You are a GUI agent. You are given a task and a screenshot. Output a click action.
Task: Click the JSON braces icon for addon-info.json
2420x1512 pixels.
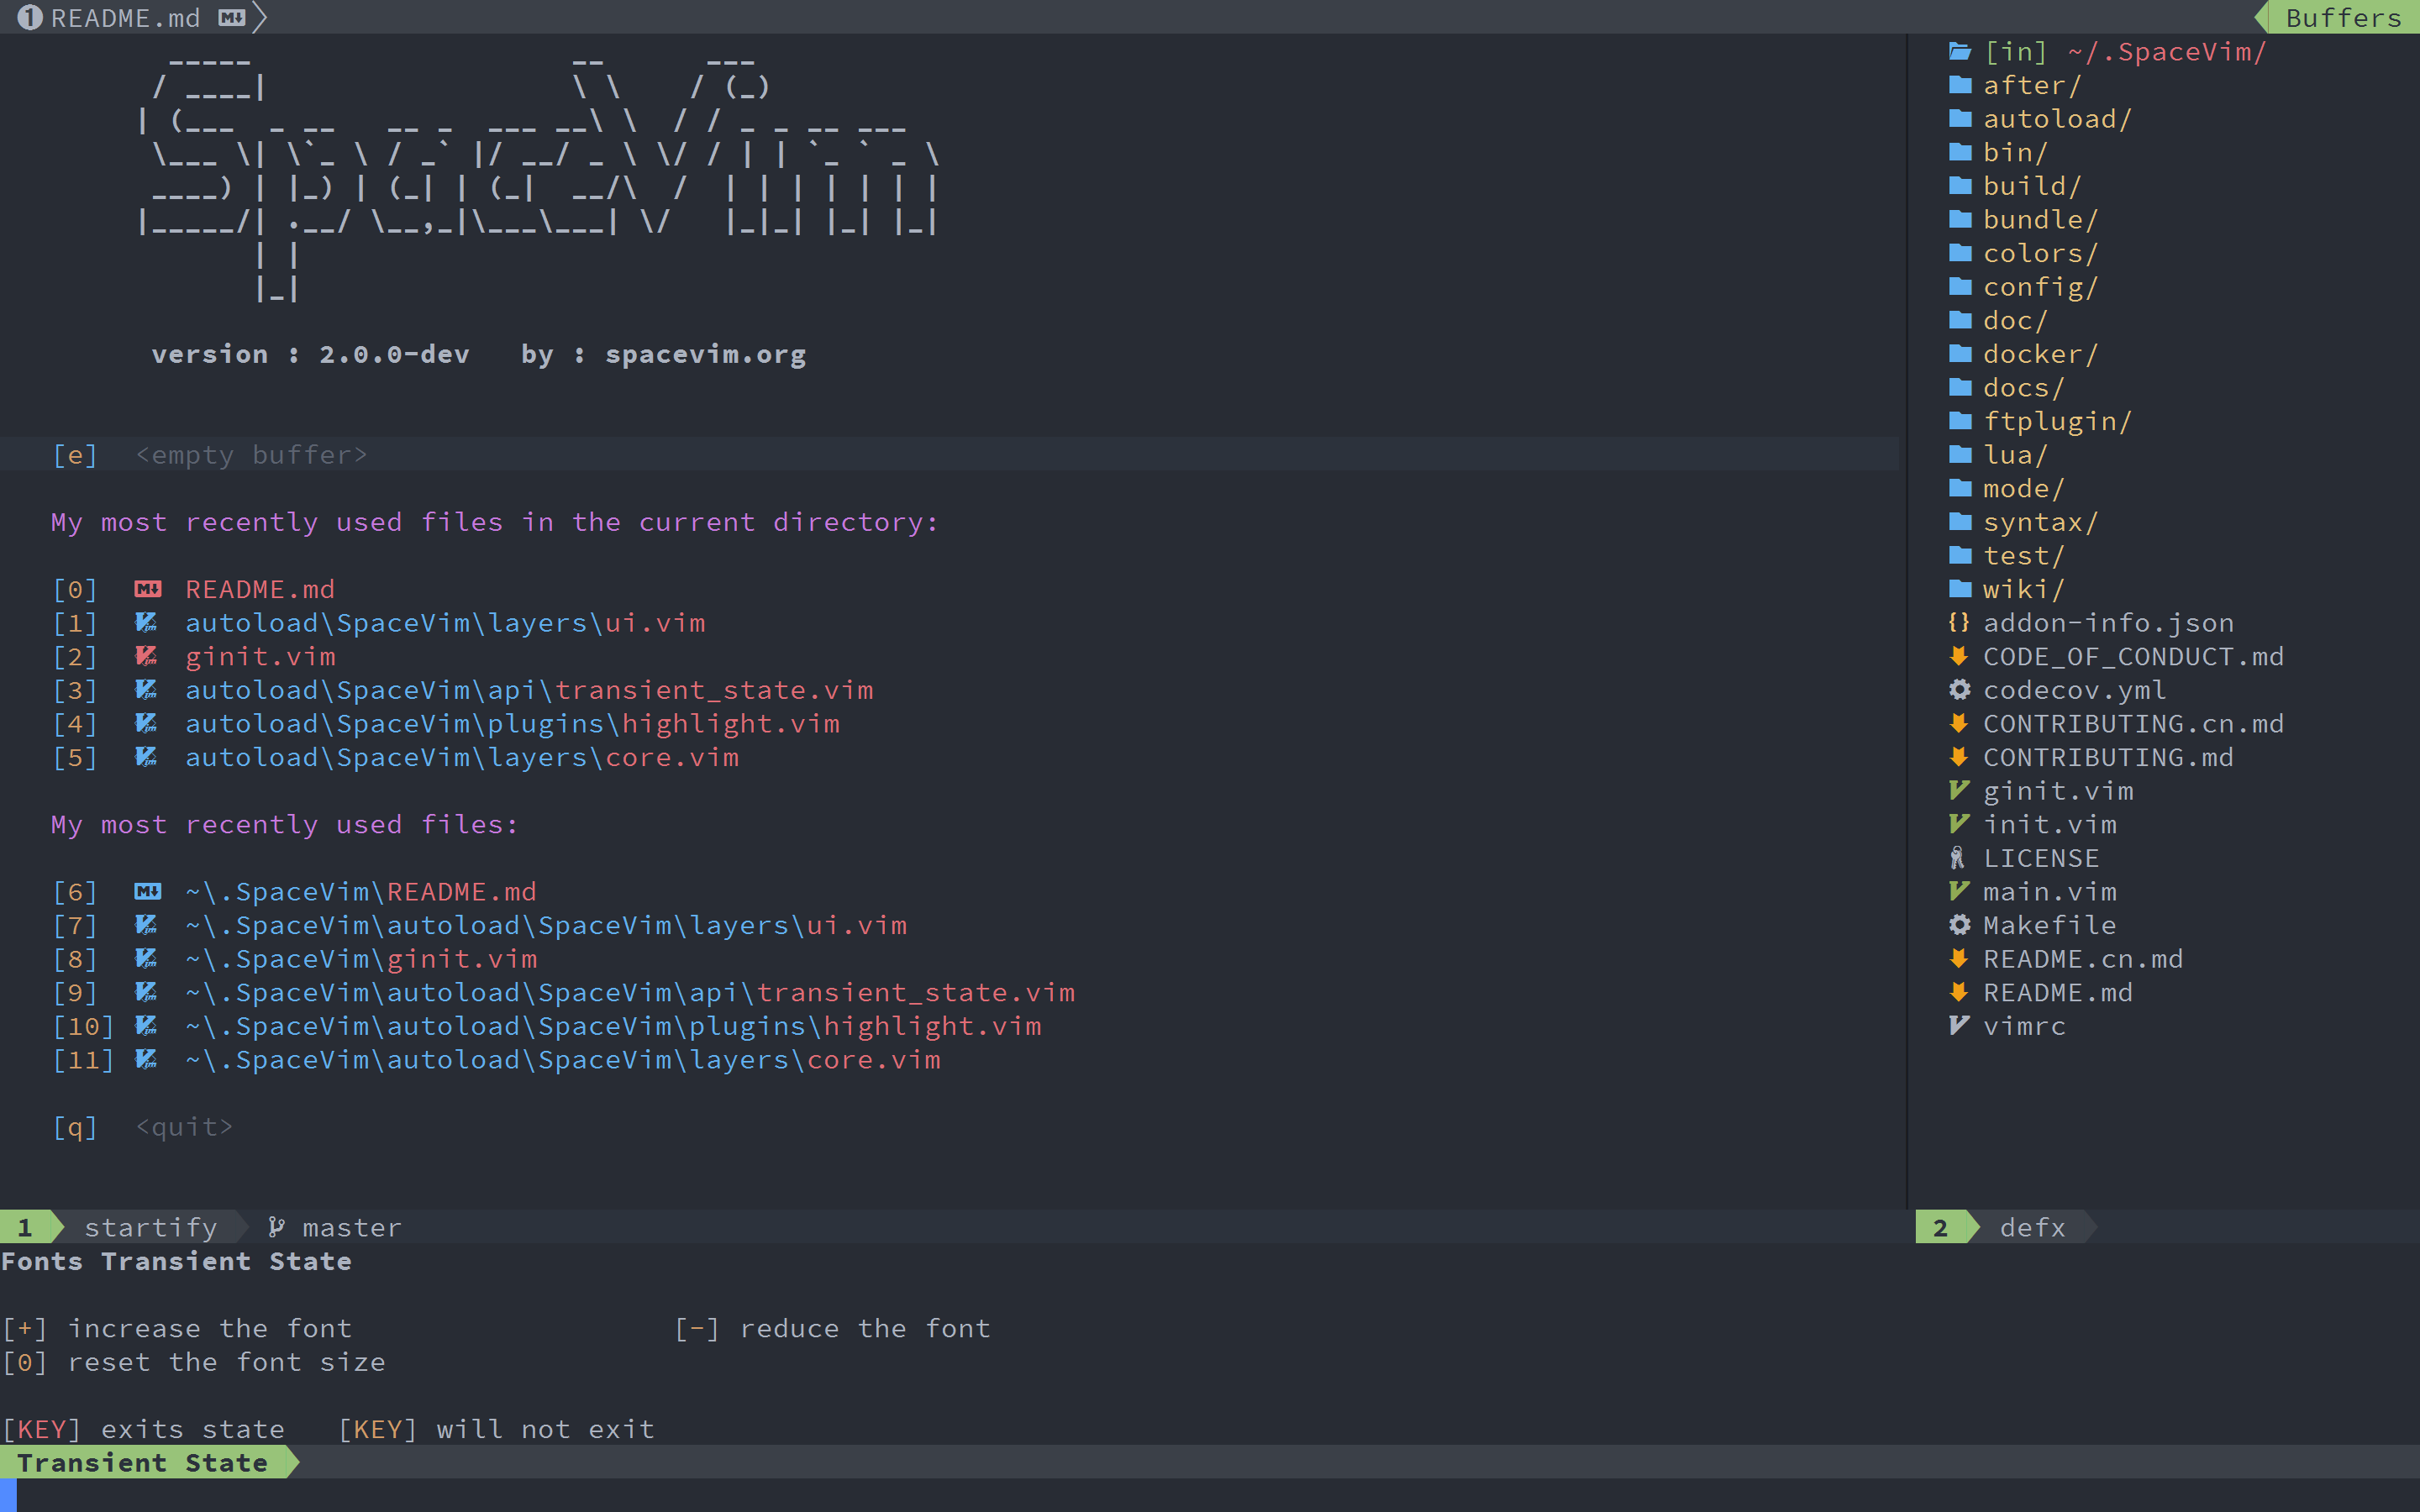click(x=1959, y=622)
